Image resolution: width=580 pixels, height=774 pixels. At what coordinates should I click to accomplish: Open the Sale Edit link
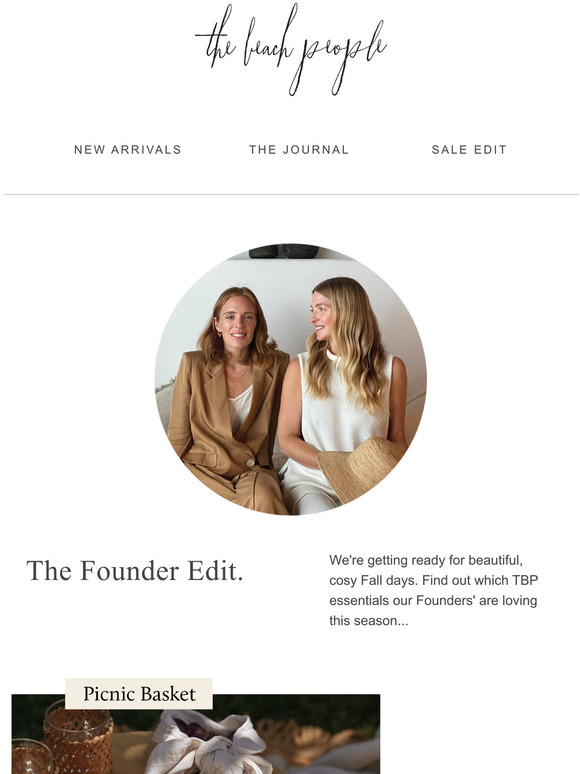pos(469,150)
